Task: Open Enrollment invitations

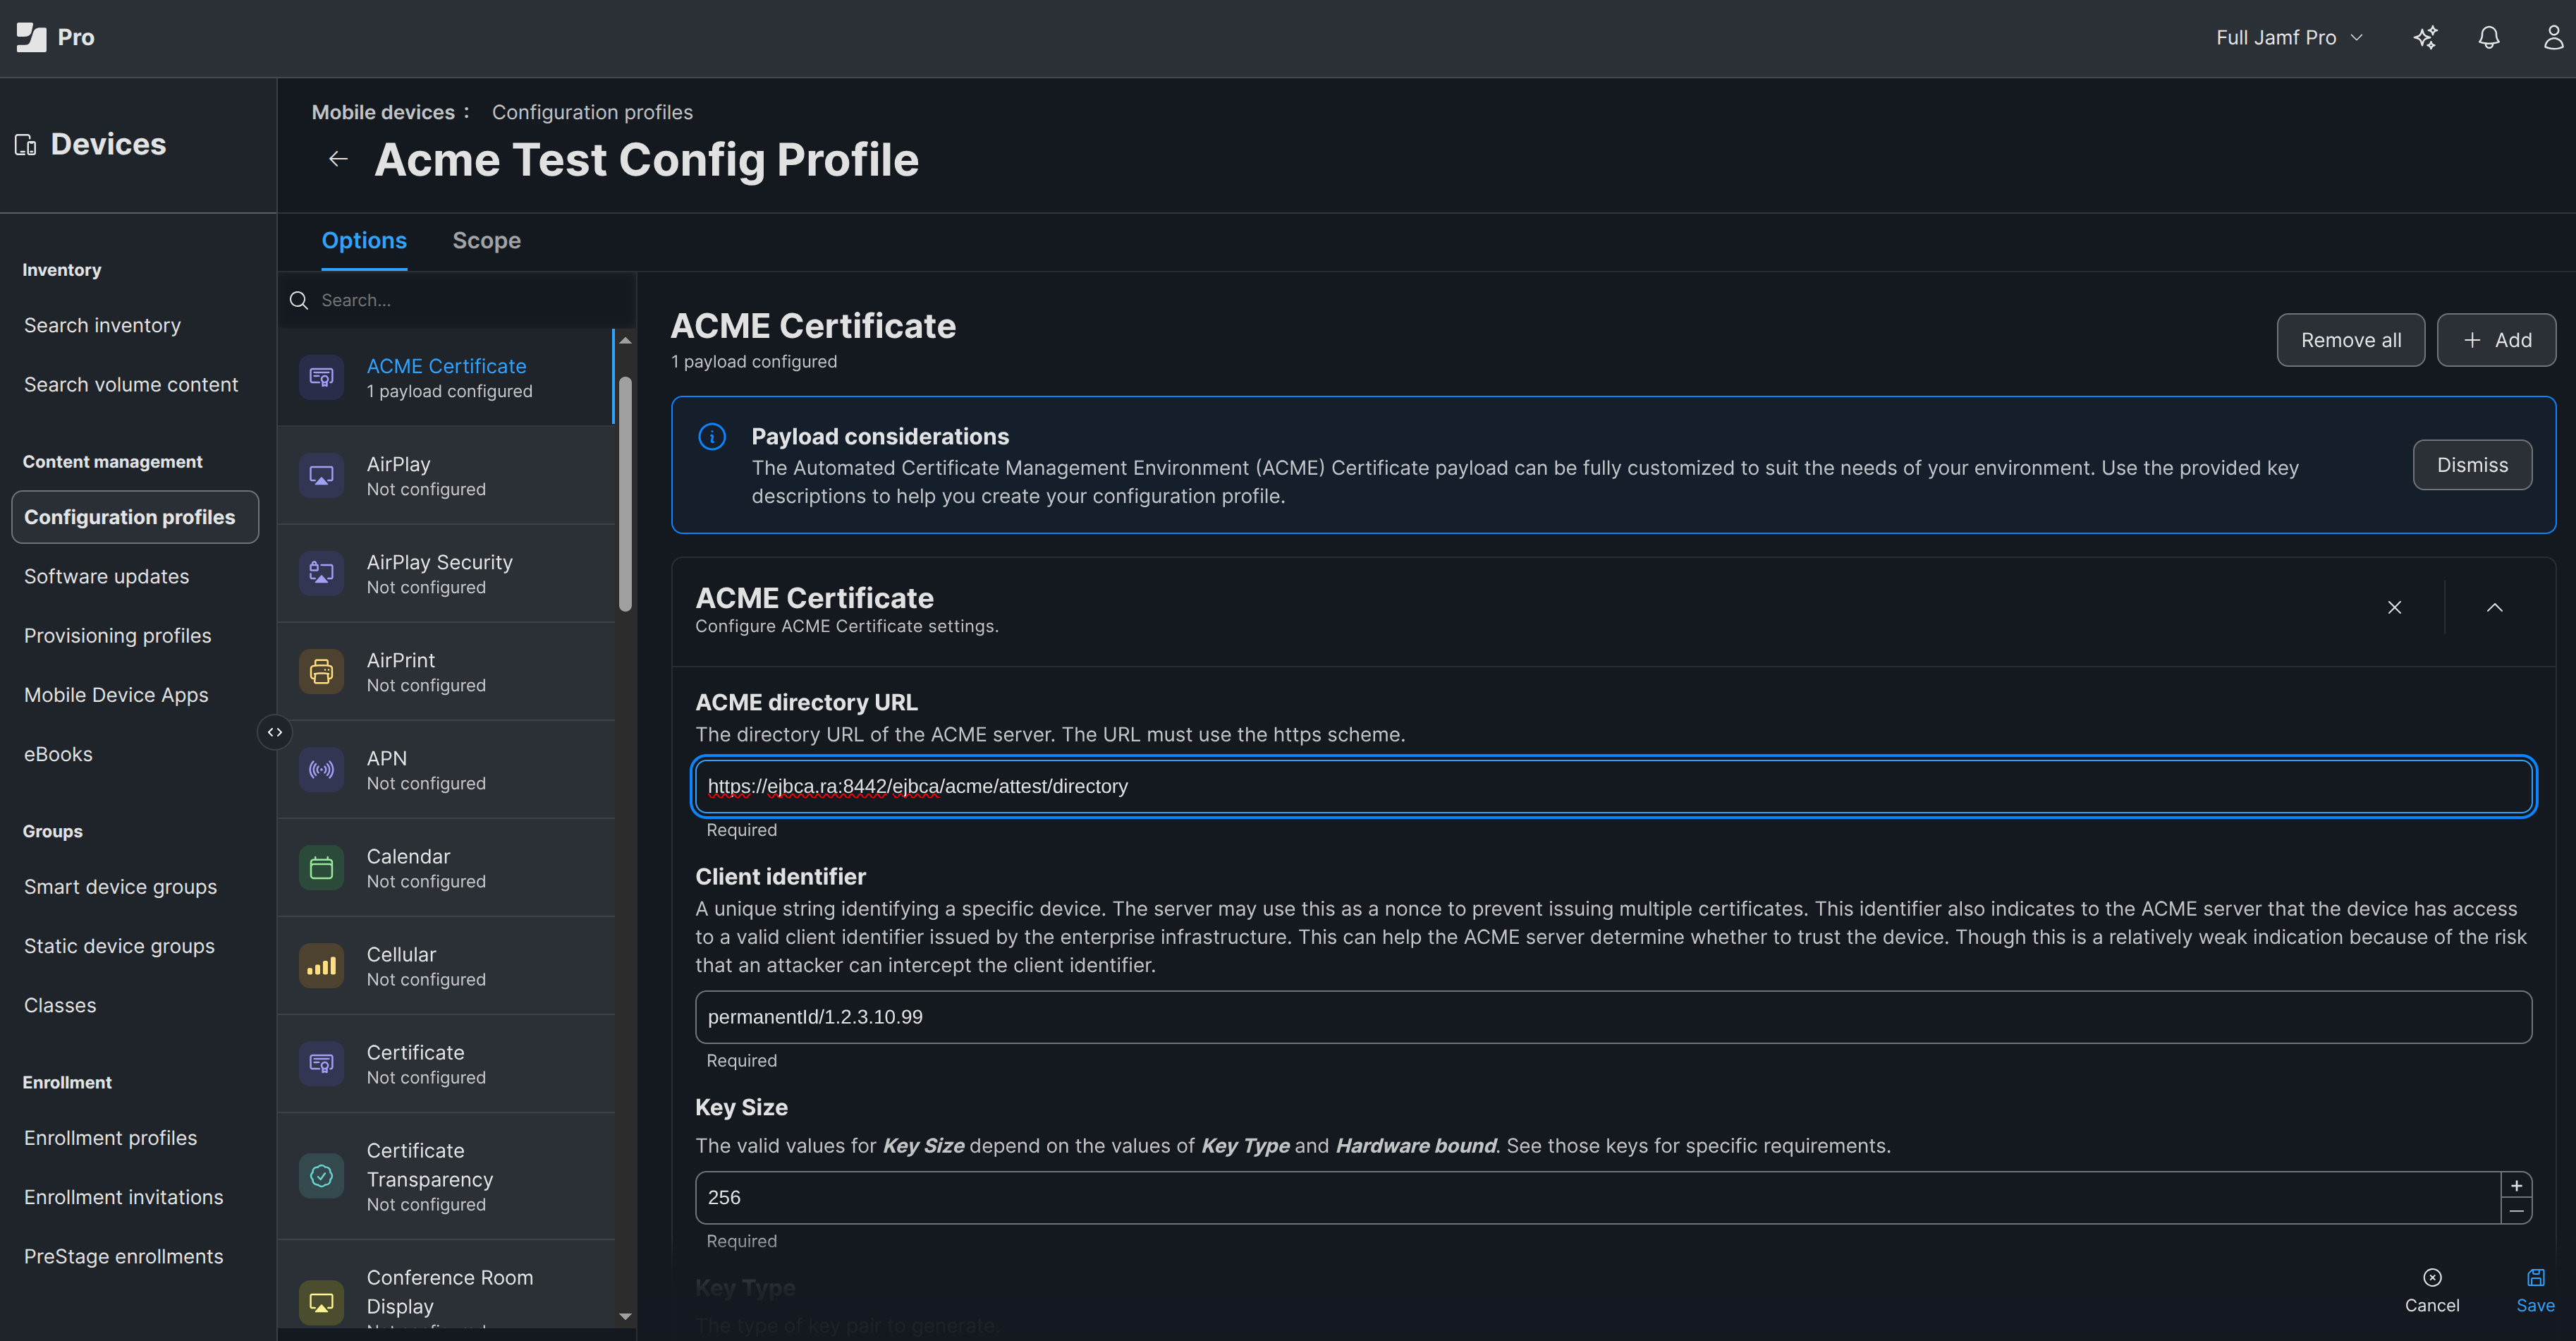Action: (123, 1198)
